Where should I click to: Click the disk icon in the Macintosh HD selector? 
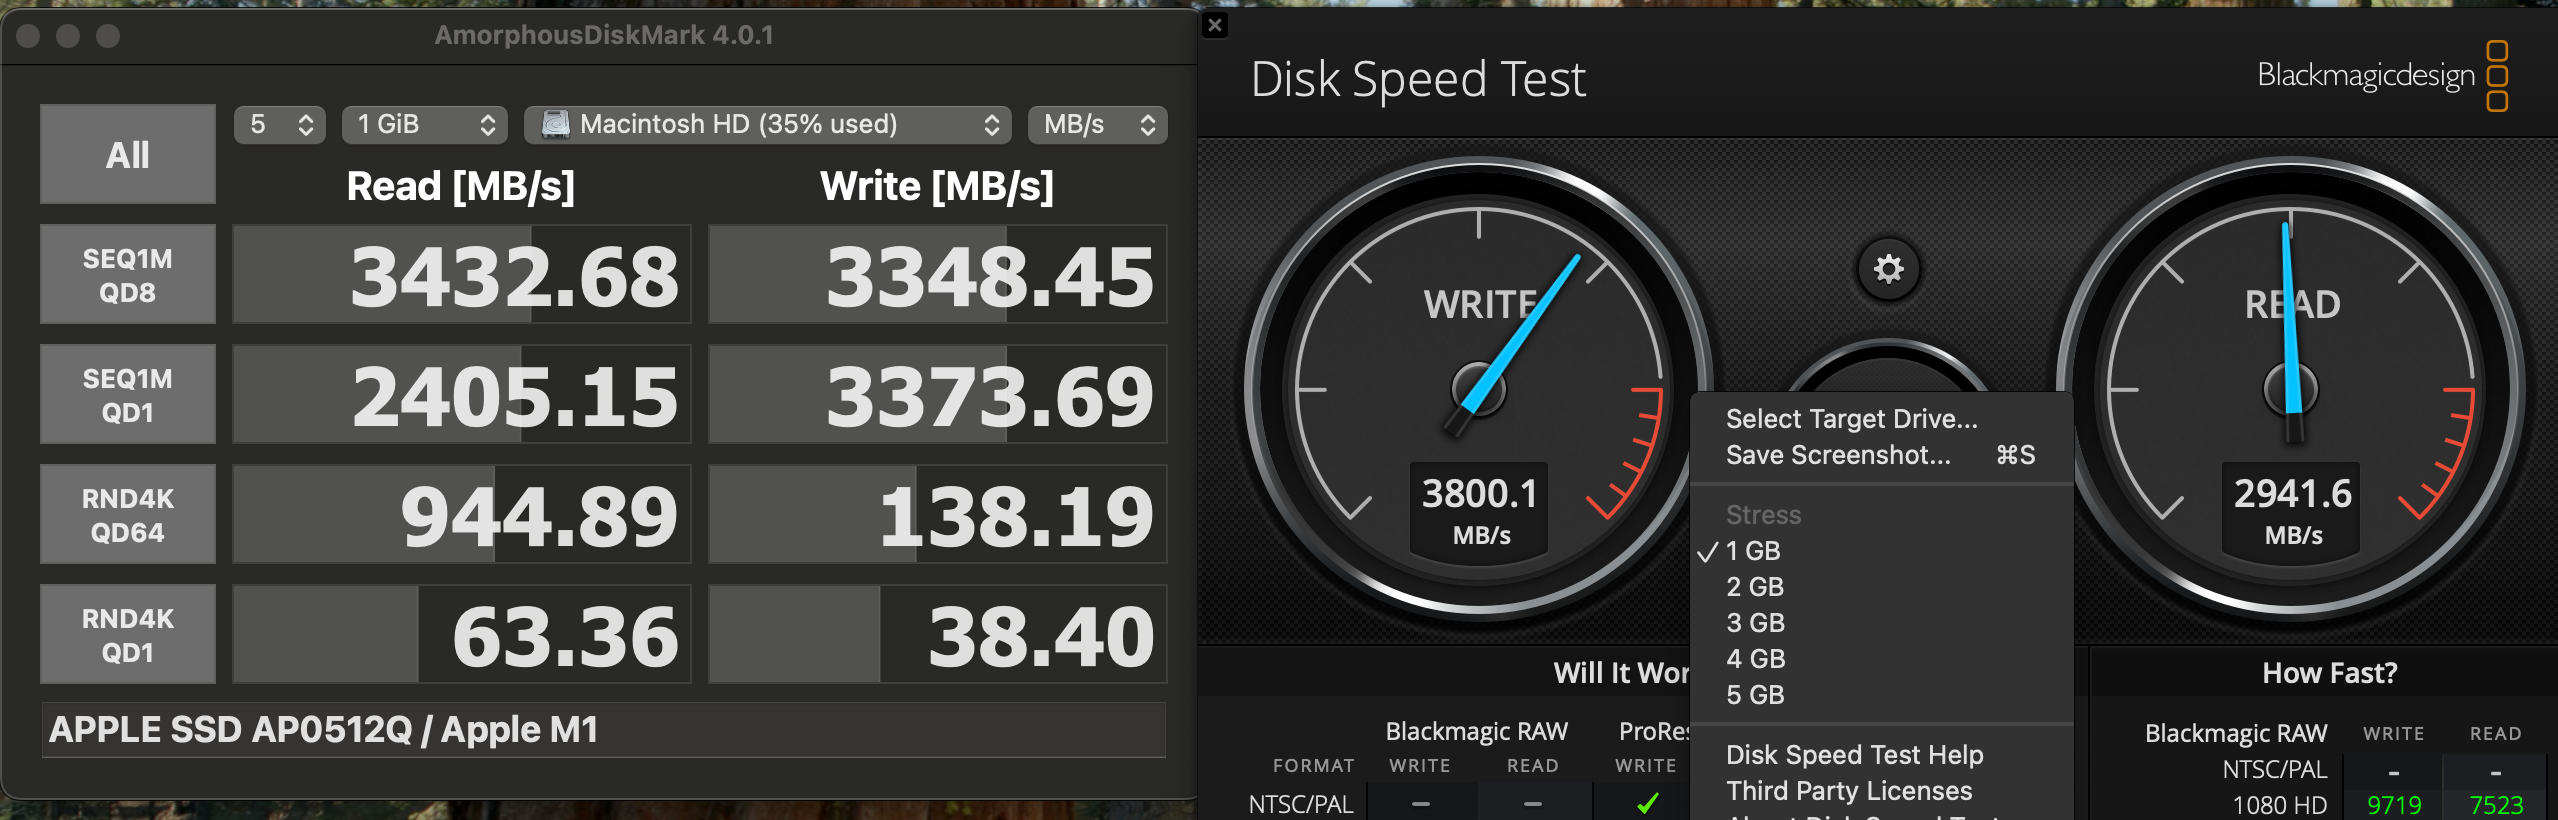click(x=555, y=124)
